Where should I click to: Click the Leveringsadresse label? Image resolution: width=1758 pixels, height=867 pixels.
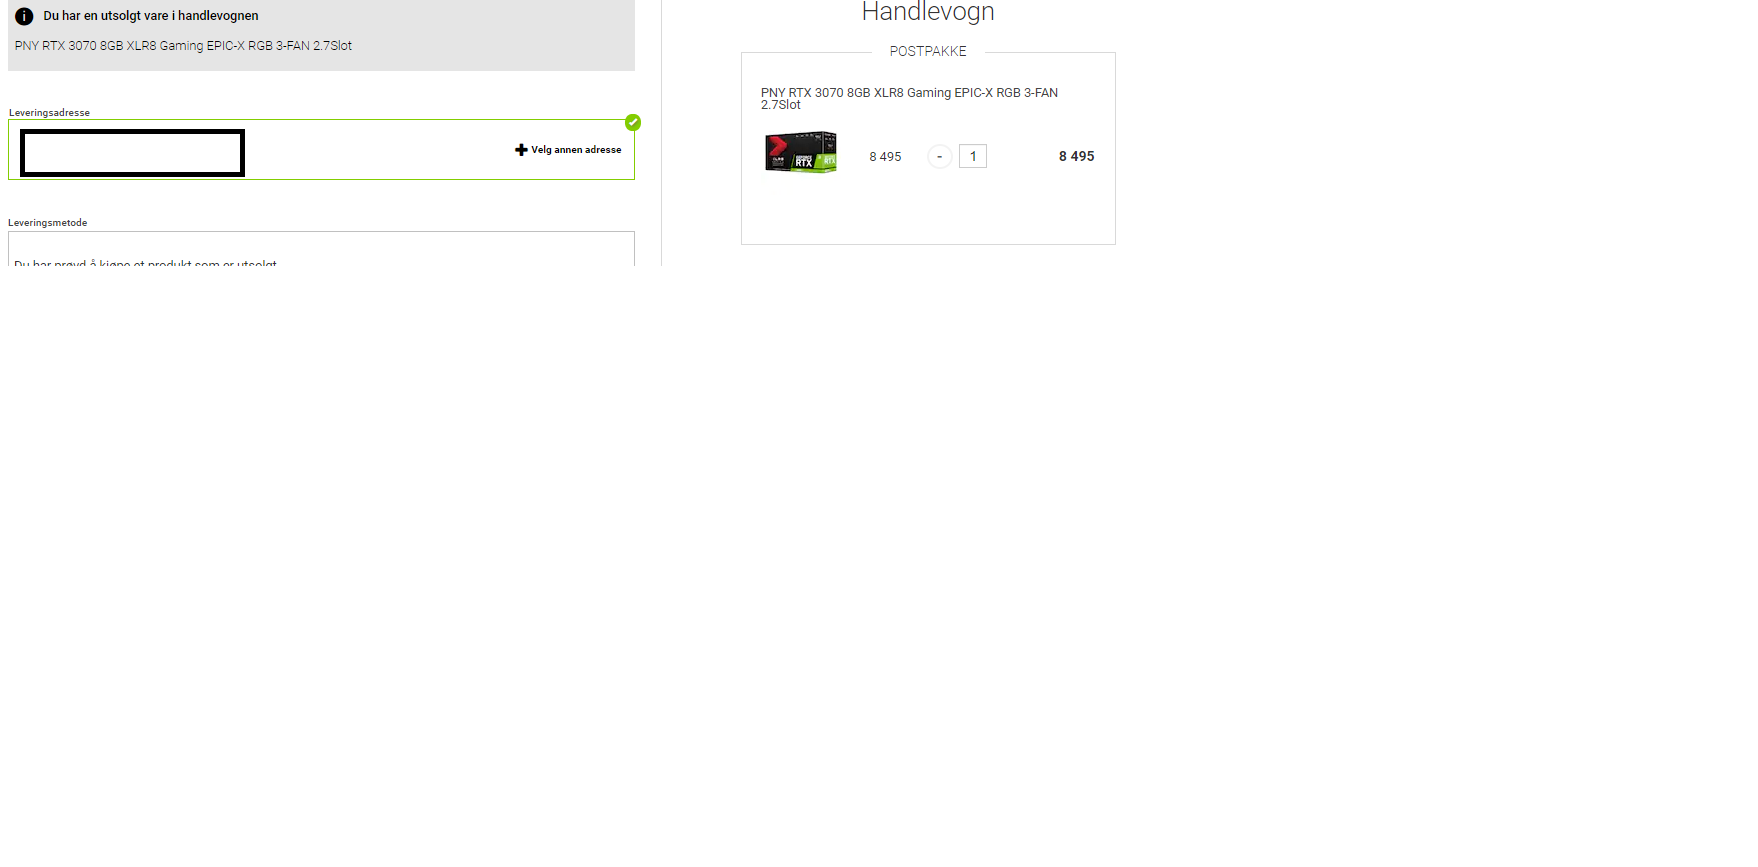click(x=49, y=113)
